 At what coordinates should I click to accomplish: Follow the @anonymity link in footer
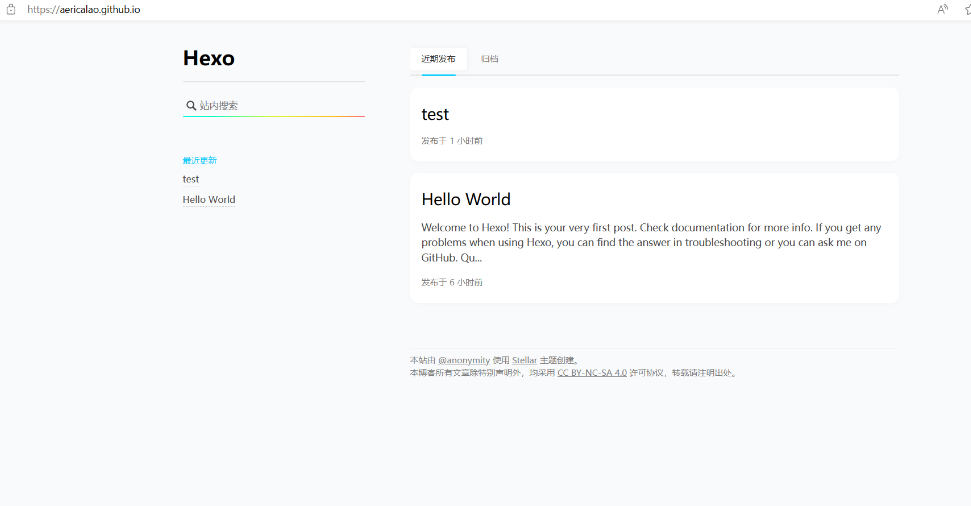pos(464,360)
